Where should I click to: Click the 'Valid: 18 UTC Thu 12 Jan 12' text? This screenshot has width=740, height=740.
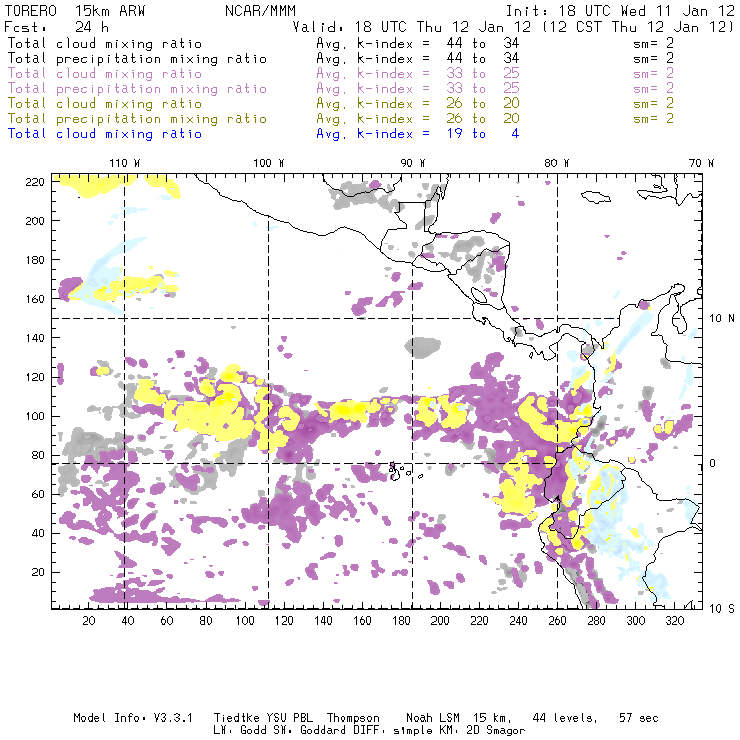(412, 27)
